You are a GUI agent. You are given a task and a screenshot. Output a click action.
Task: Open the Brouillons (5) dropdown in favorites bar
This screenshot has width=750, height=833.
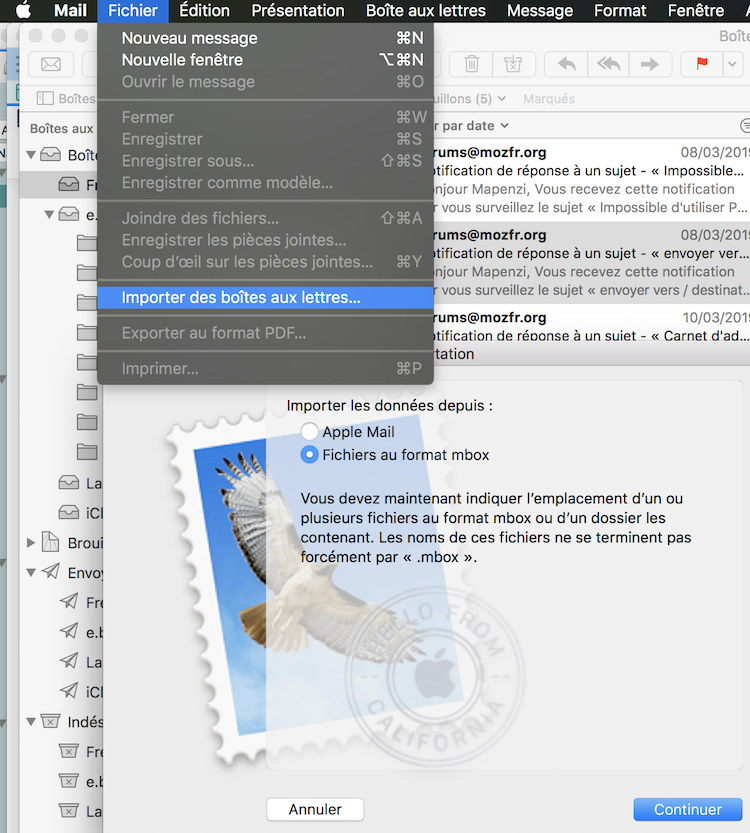470,99
